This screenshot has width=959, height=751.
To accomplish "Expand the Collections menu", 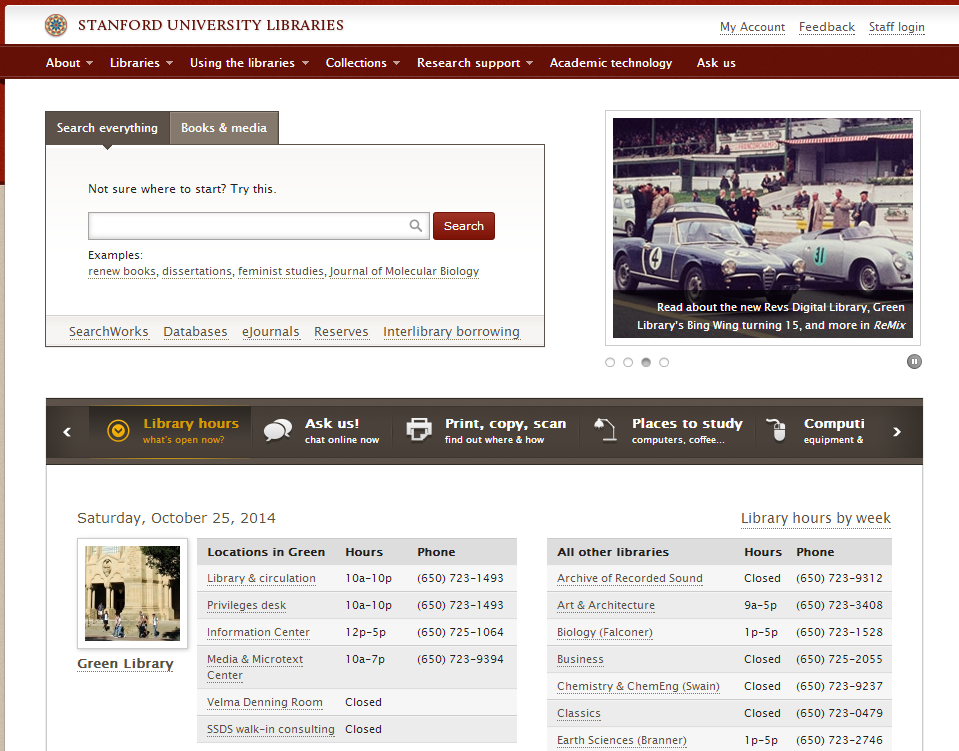I will click(x=363, y=62).
